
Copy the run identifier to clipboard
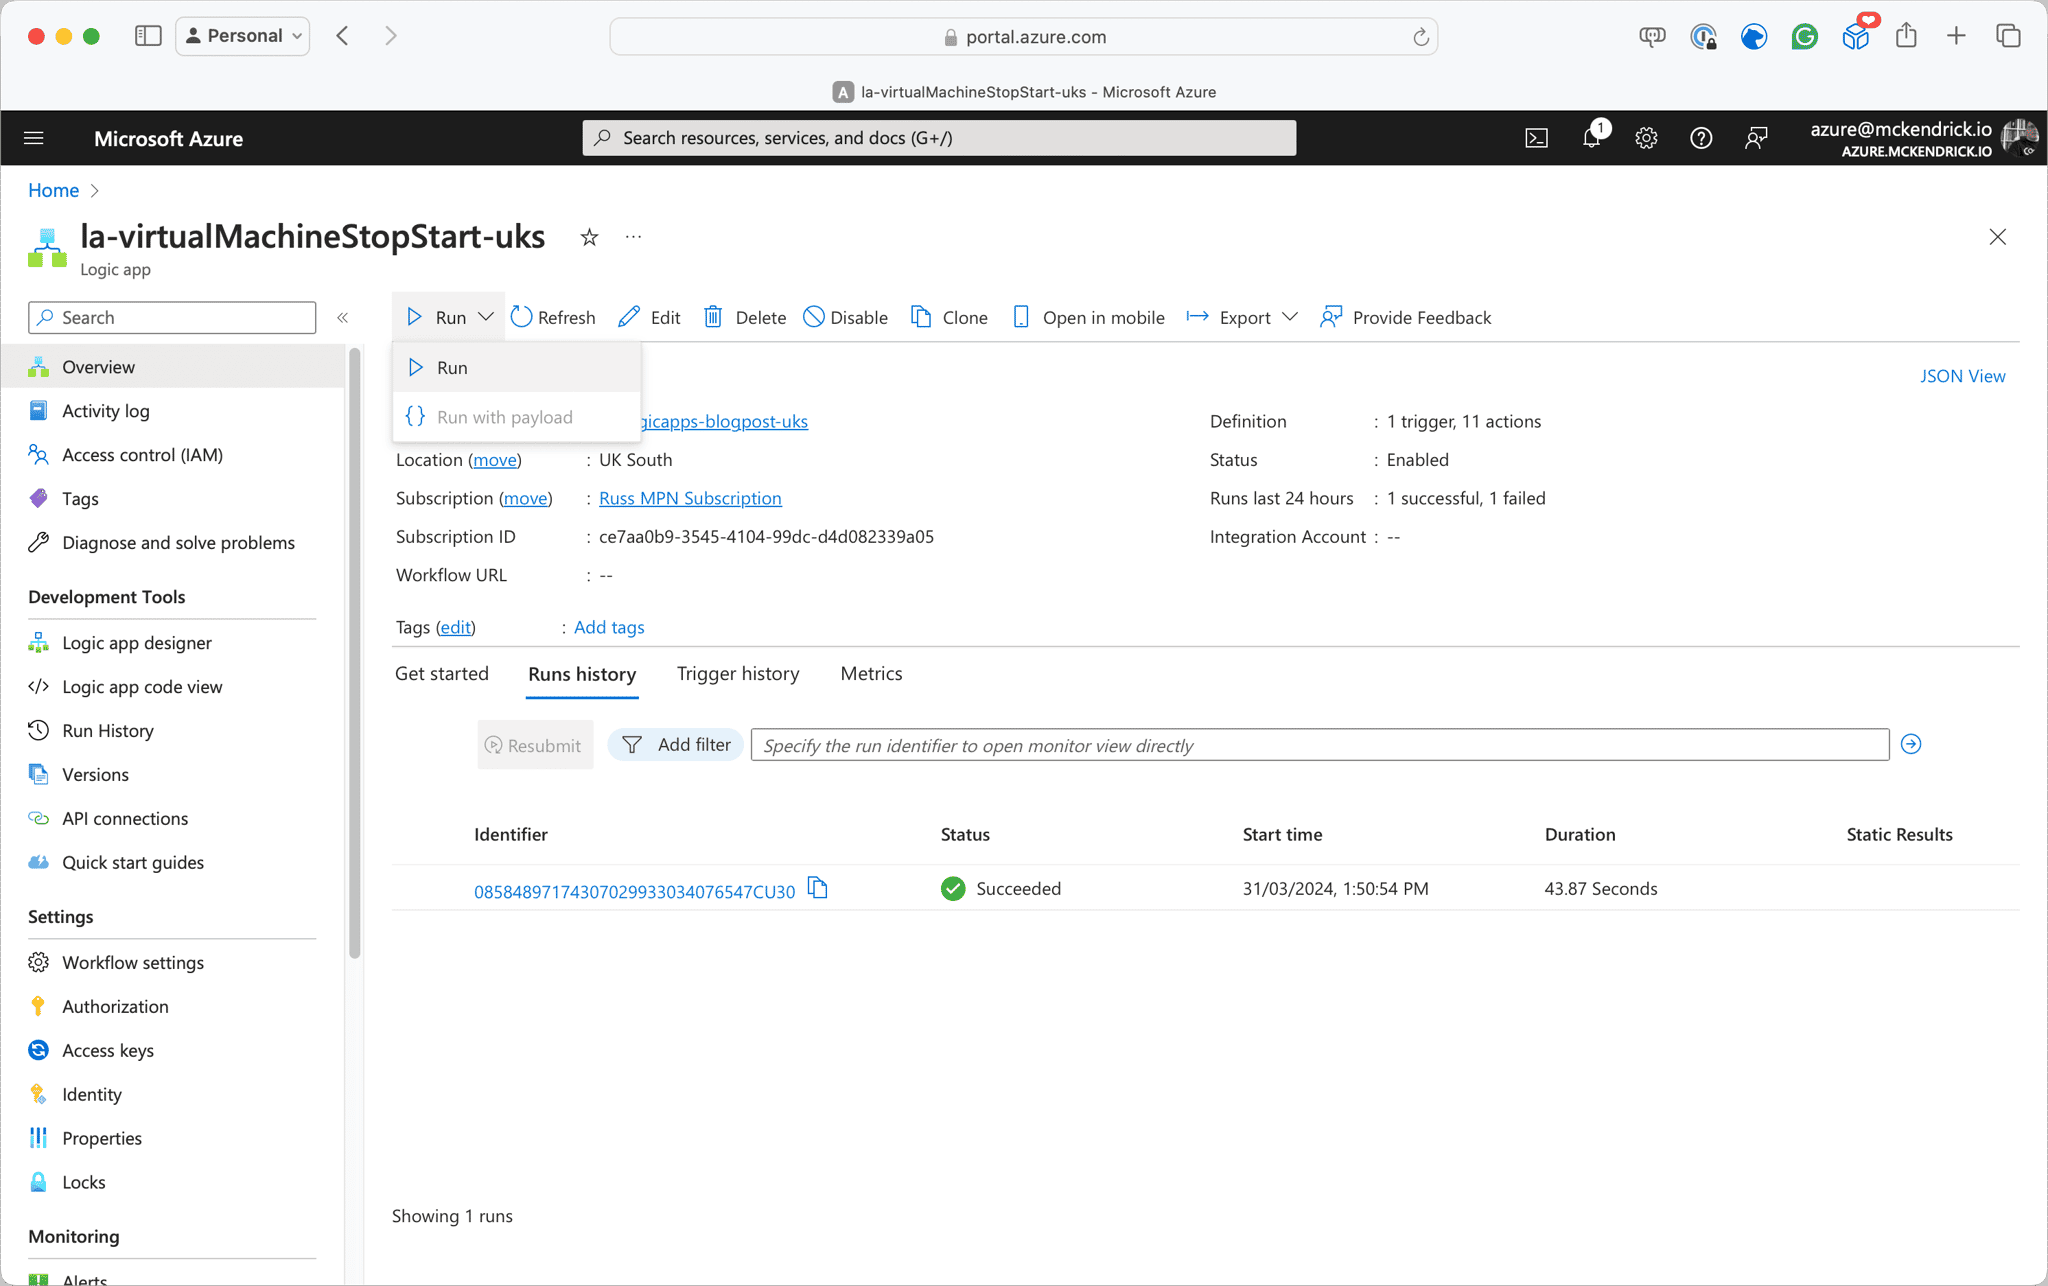point(817,888)
